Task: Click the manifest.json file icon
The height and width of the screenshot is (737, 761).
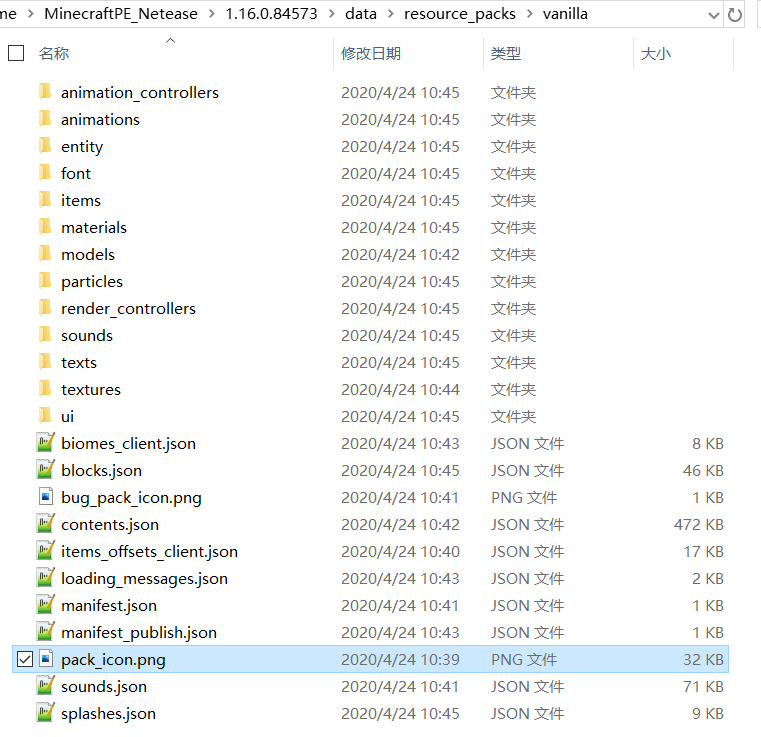Action: pos(45,605)
